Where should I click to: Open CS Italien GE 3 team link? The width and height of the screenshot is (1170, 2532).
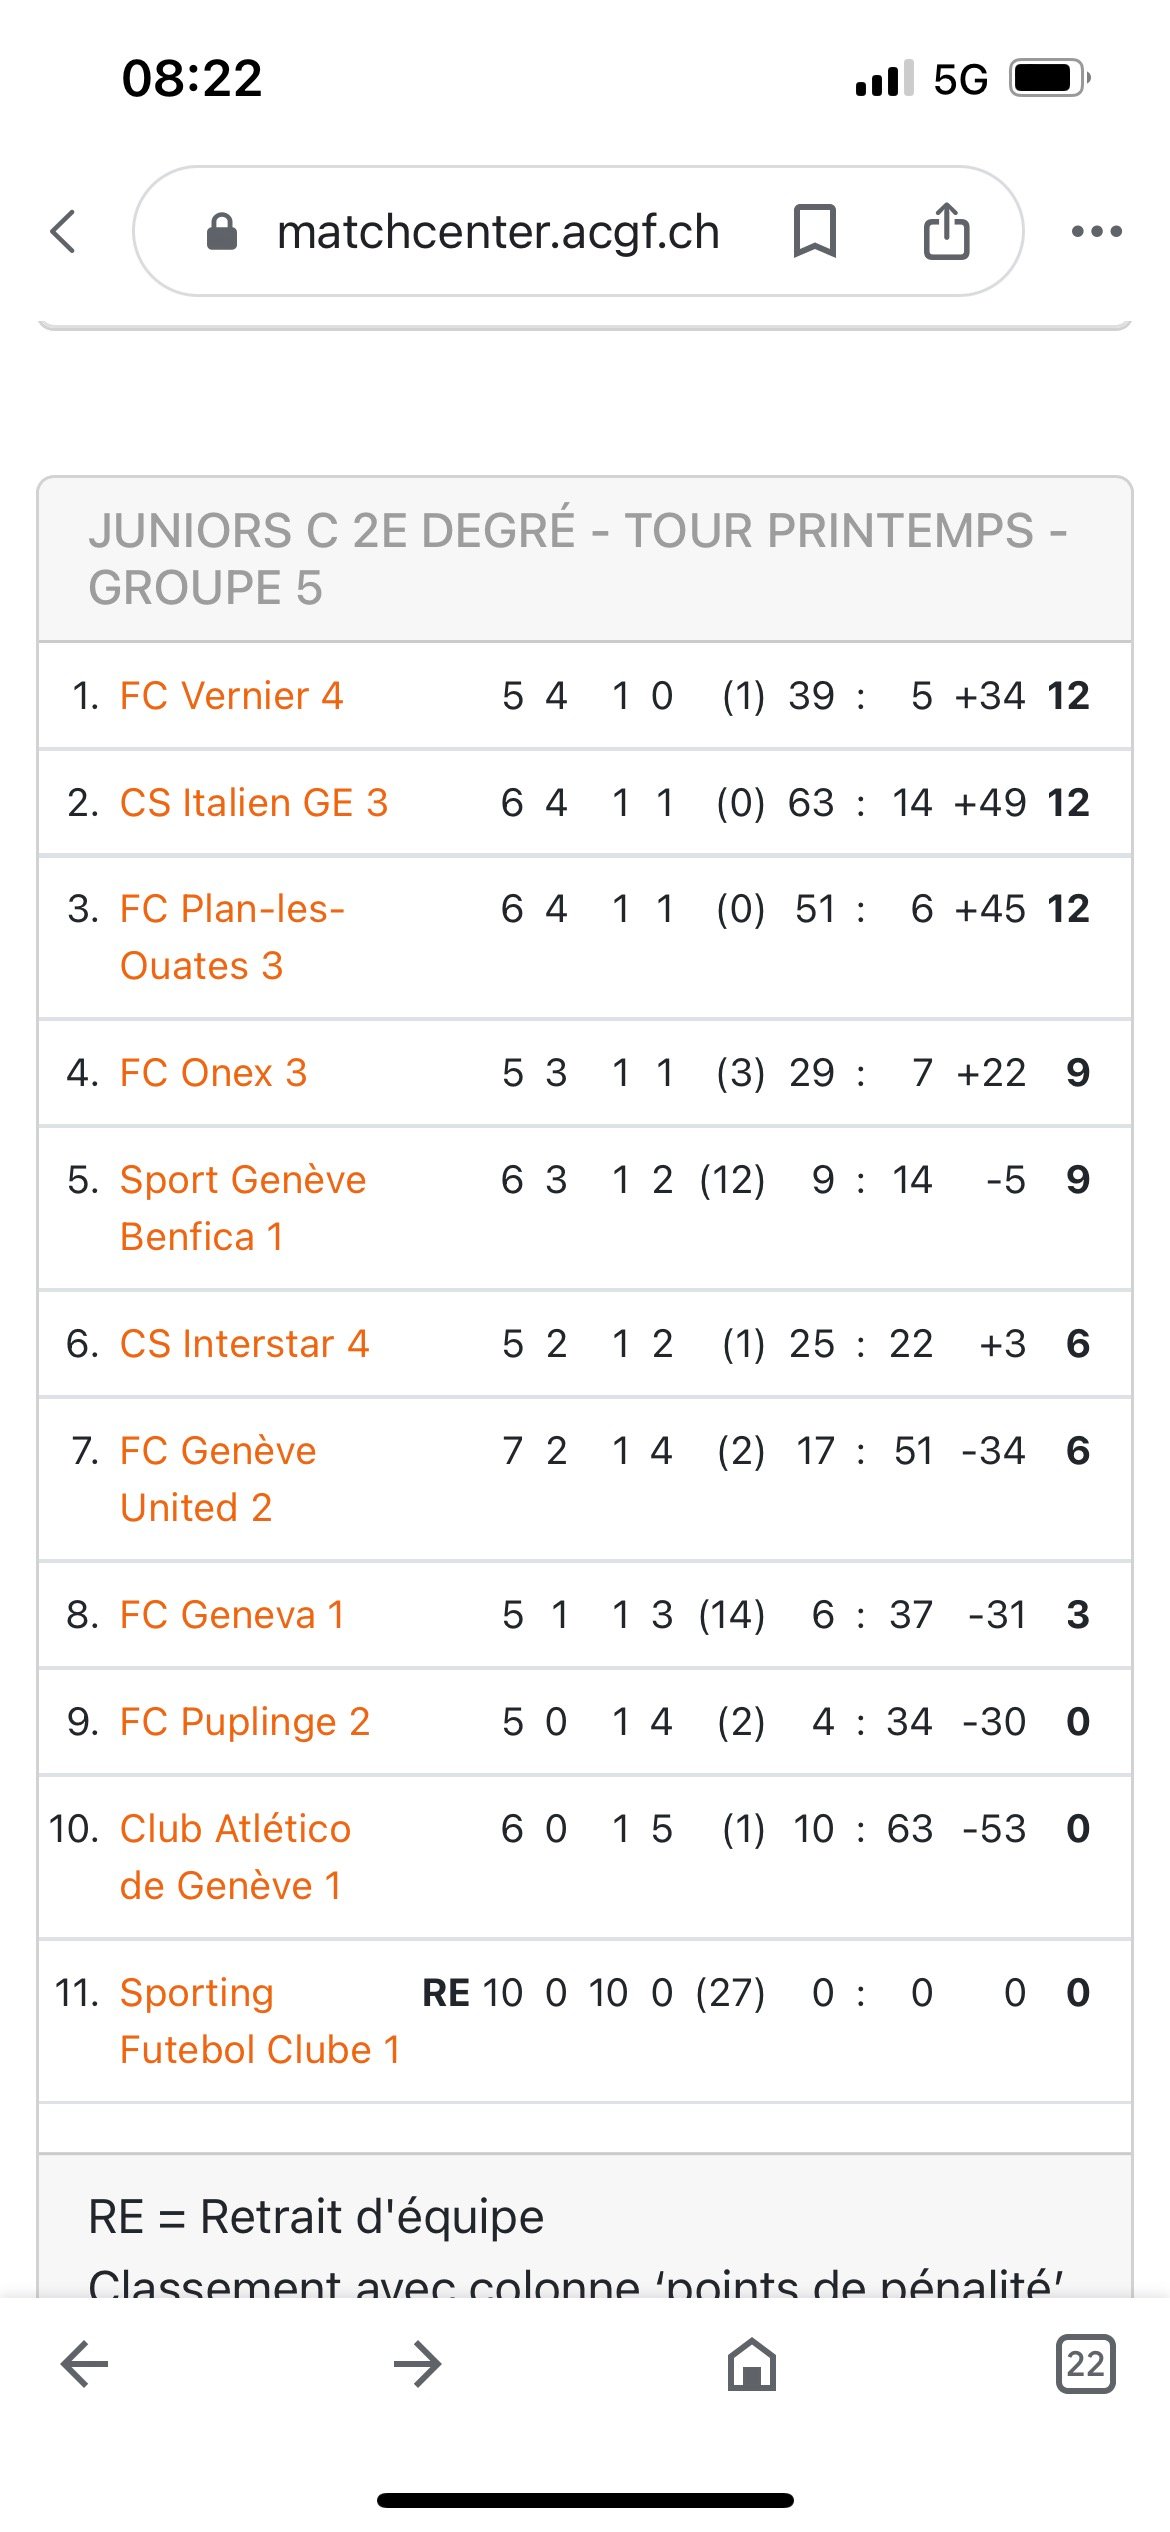254,802
